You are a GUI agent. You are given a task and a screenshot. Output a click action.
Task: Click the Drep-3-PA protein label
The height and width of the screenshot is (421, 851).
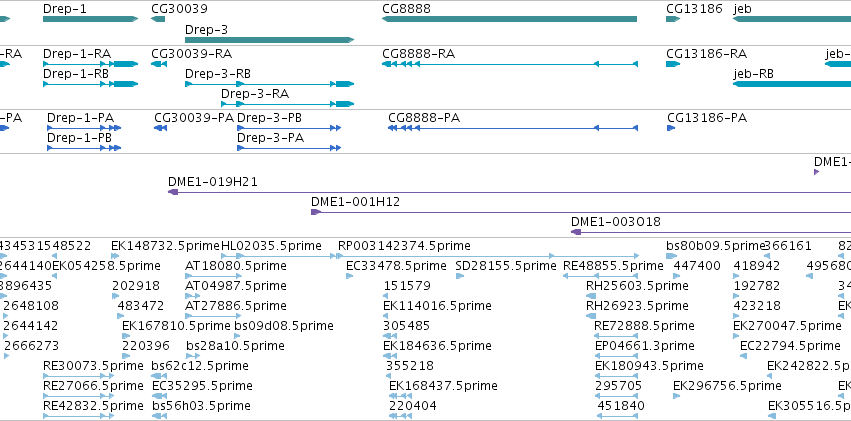tap(270, 138)
